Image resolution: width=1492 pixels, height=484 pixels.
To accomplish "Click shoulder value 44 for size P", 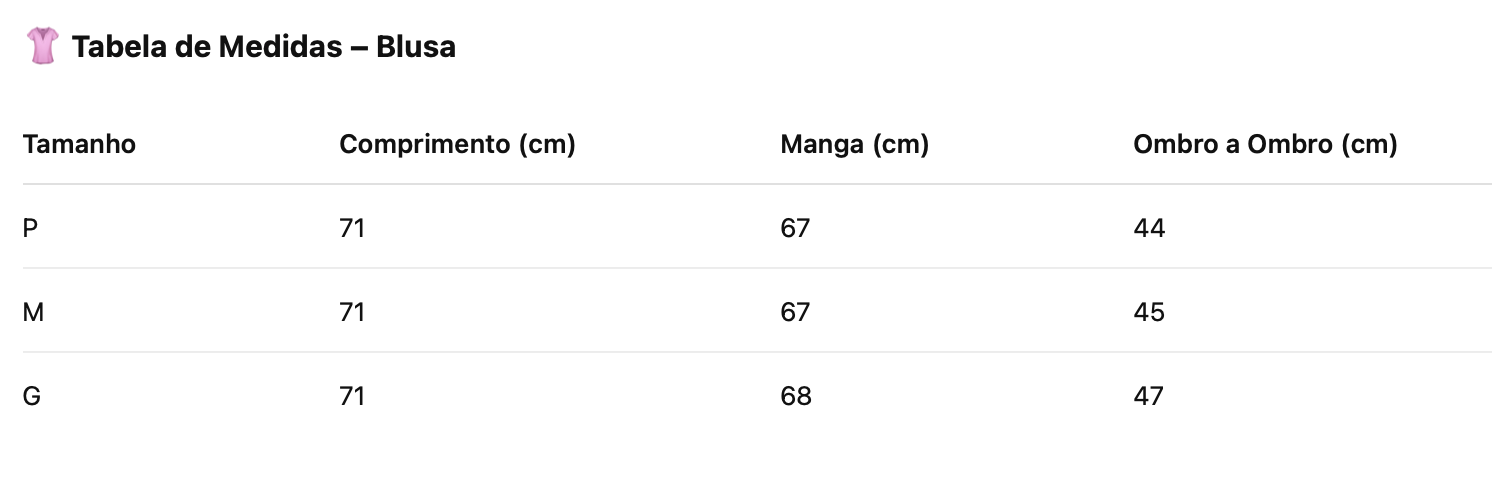I will pyautogui.click(x=1149, y=228).
